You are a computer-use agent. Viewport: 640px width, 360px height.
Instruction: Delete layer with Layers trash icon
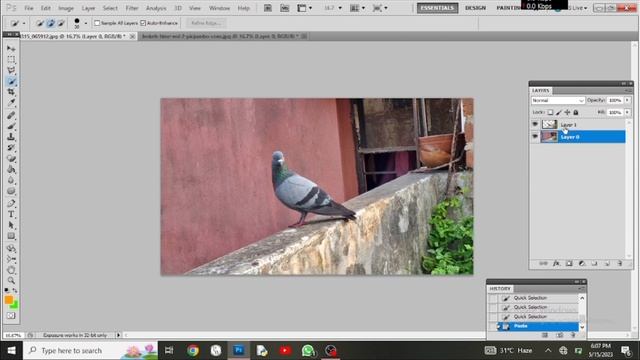coord(620,264)
